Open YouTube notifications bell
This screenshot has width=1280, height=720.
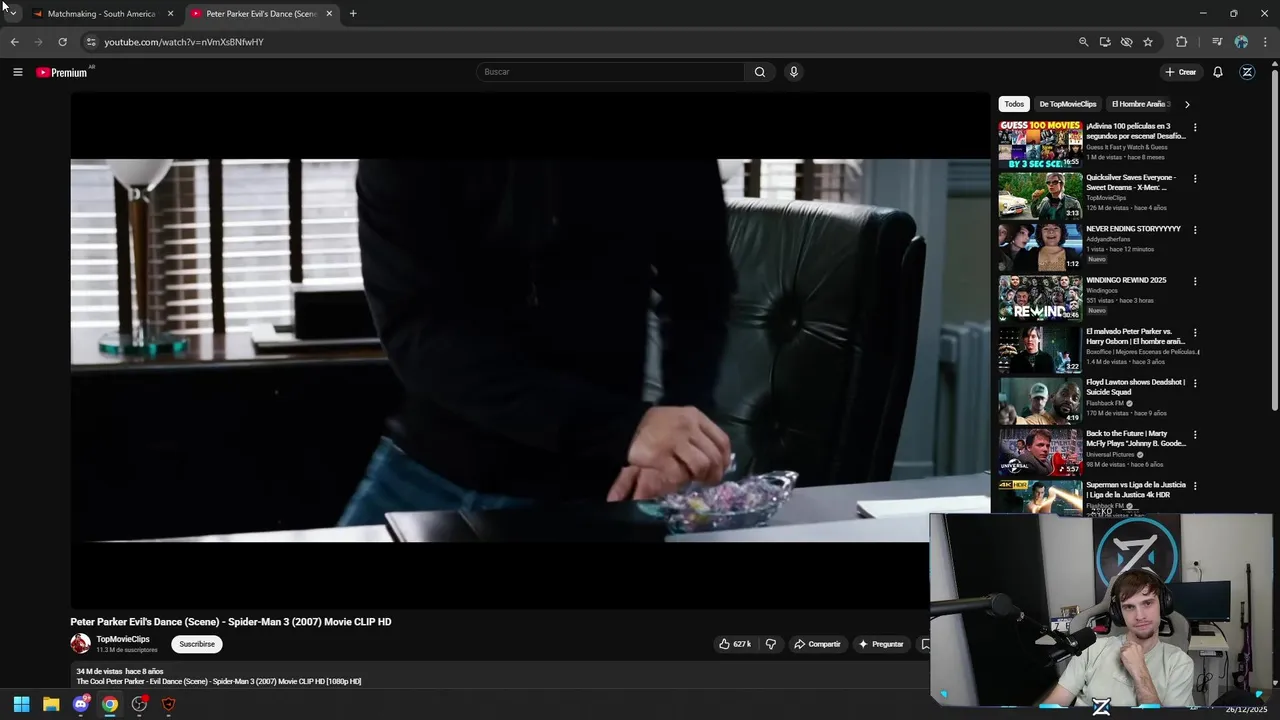1218,72
